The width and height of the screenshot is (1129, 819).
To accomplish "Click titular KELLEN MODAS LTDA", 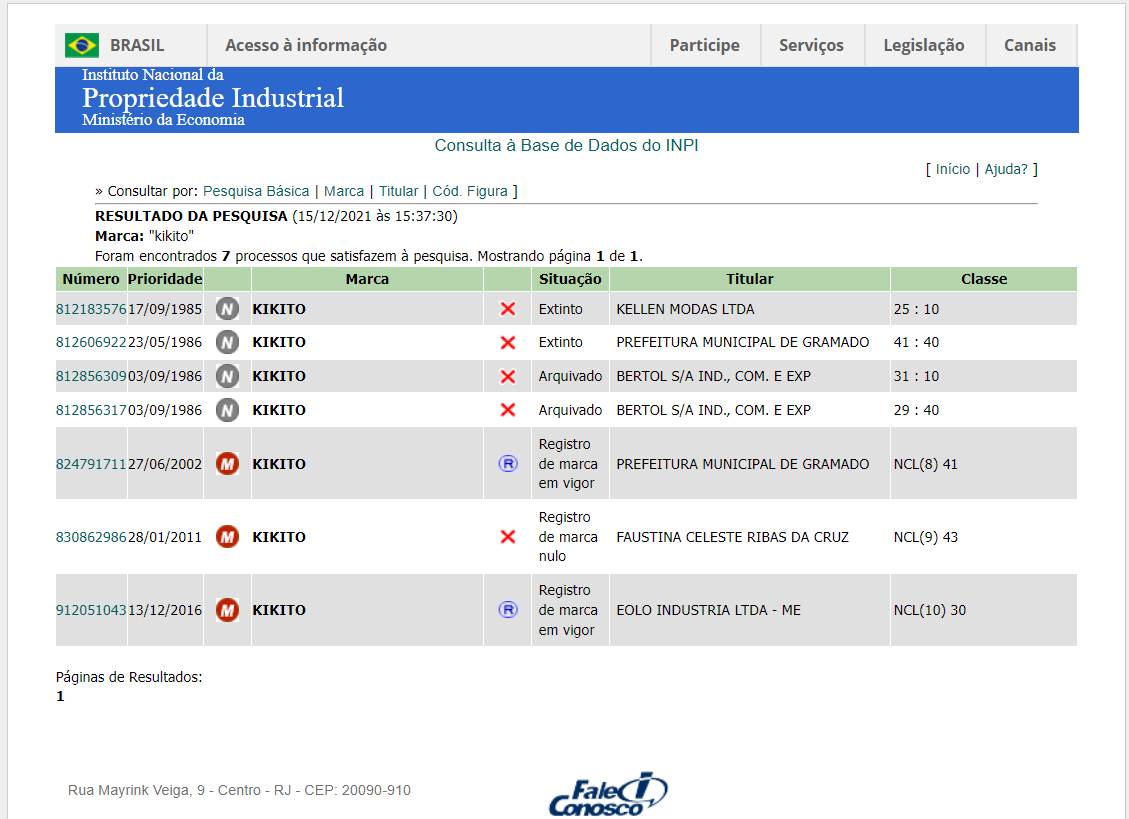I will 685,309.
